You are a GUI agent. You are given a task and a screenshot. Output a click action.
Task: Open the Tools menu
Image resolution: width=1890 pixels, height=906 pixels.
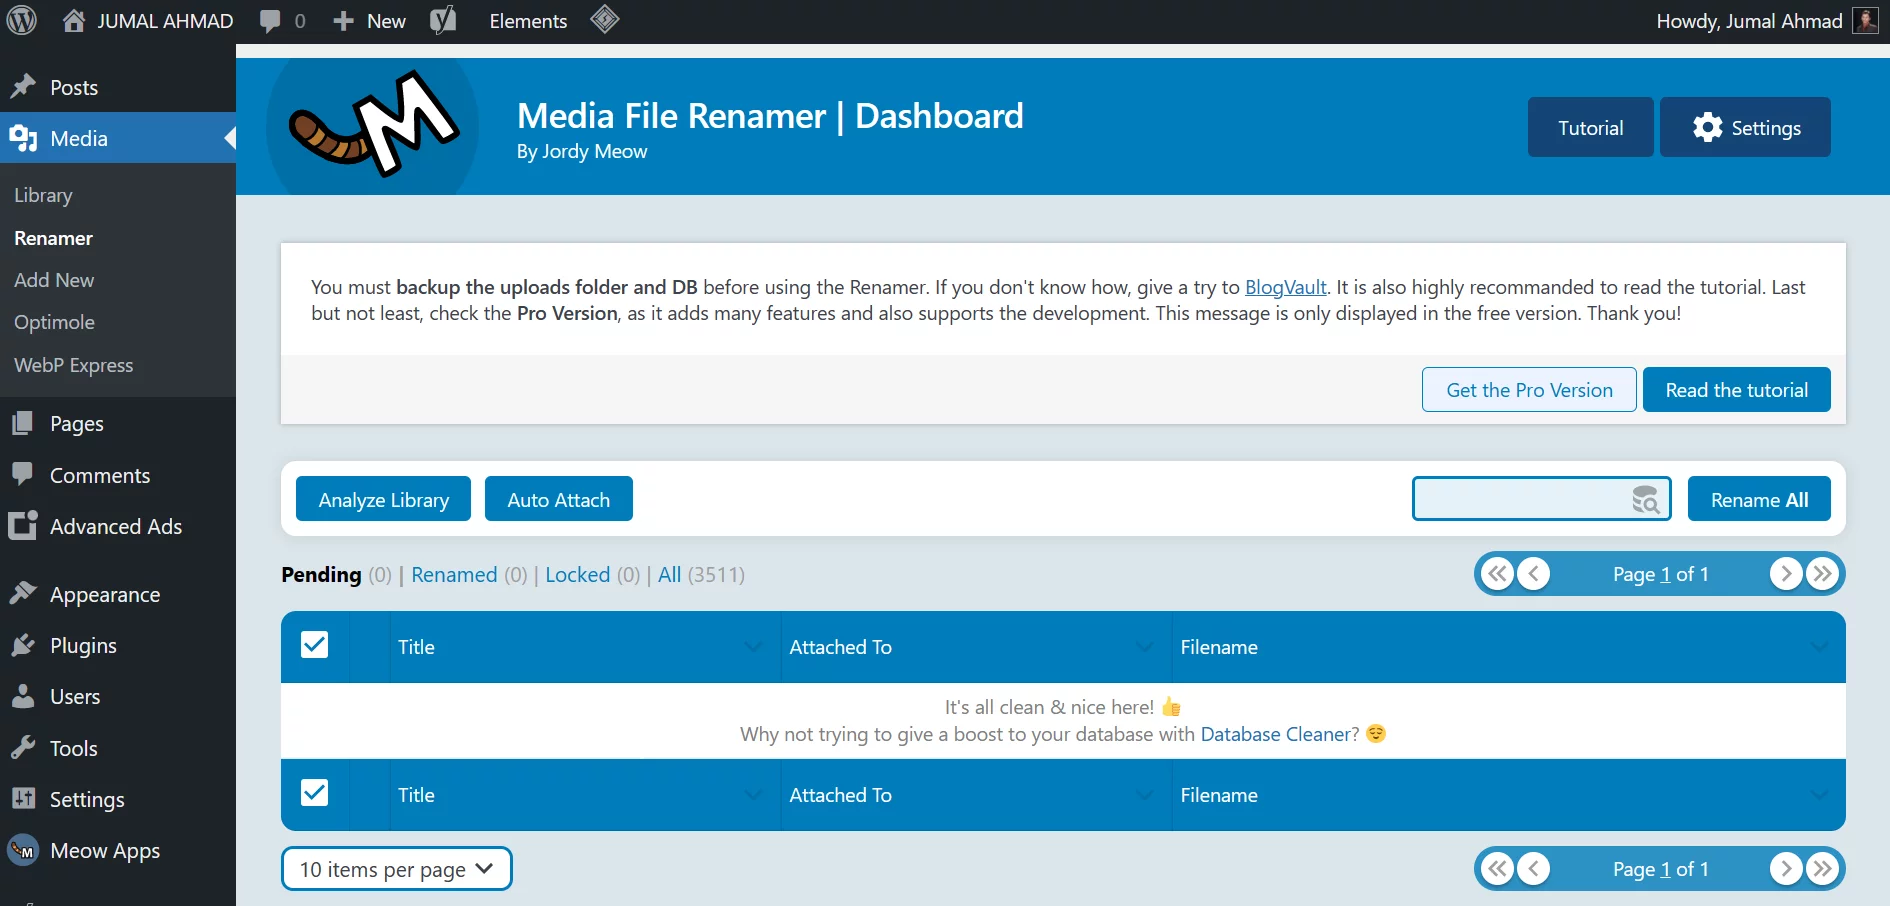pos(118,748)
